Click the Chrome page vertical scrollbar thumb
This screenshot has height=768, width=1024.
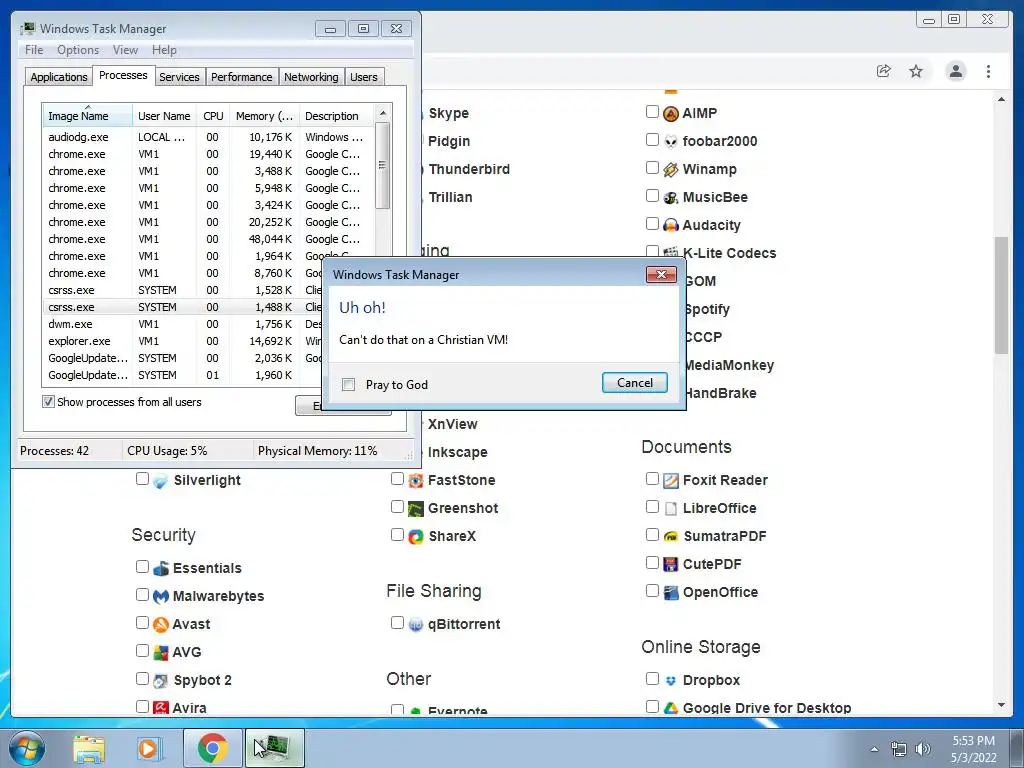click(x=1001, y=295)
